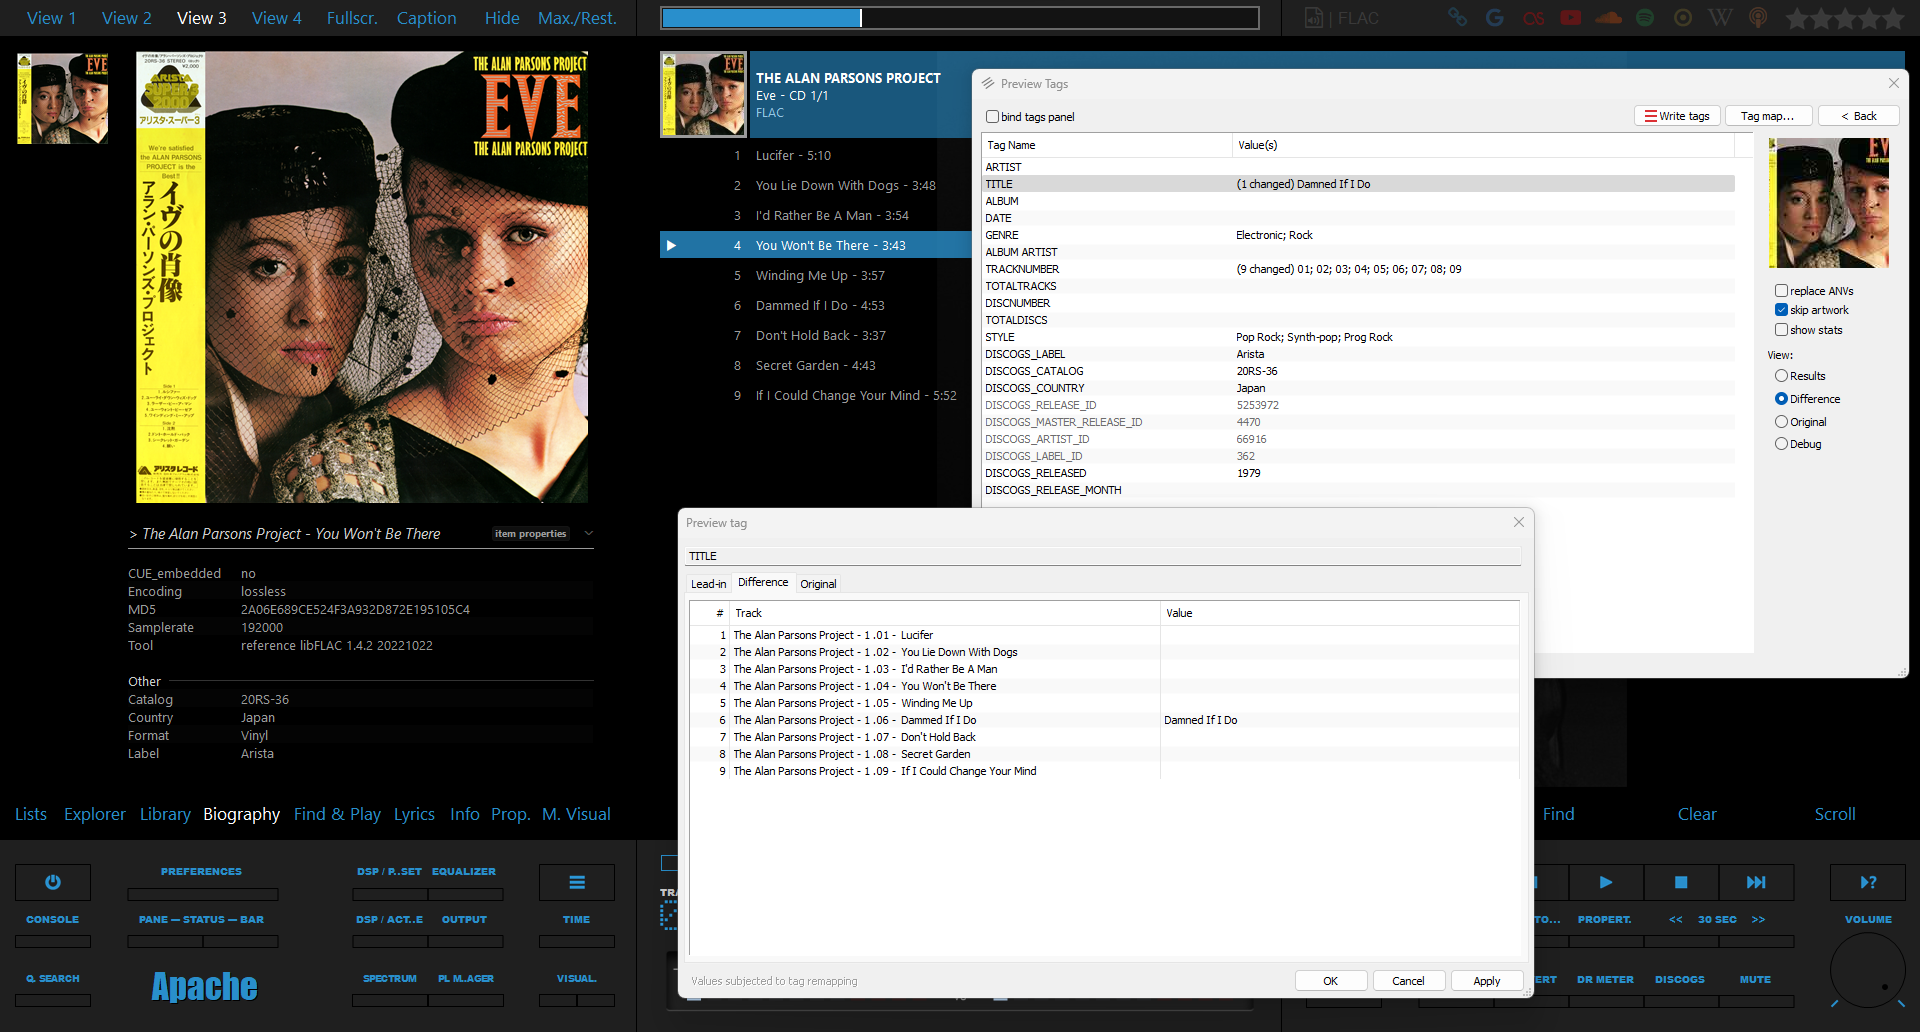The width and height of the screenshot is (1920, 1032).
Task: Open the hamburger menu icon
Action: point(577,882)
